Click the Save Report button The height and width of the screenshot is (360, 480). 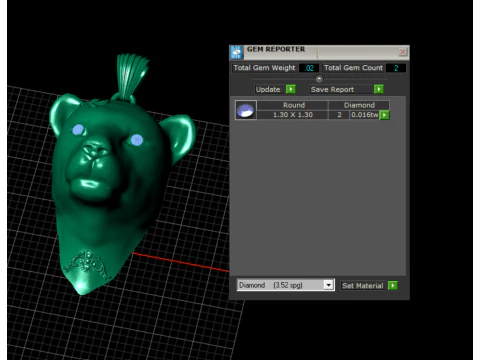pyautogui.click(x=342, y=89)
